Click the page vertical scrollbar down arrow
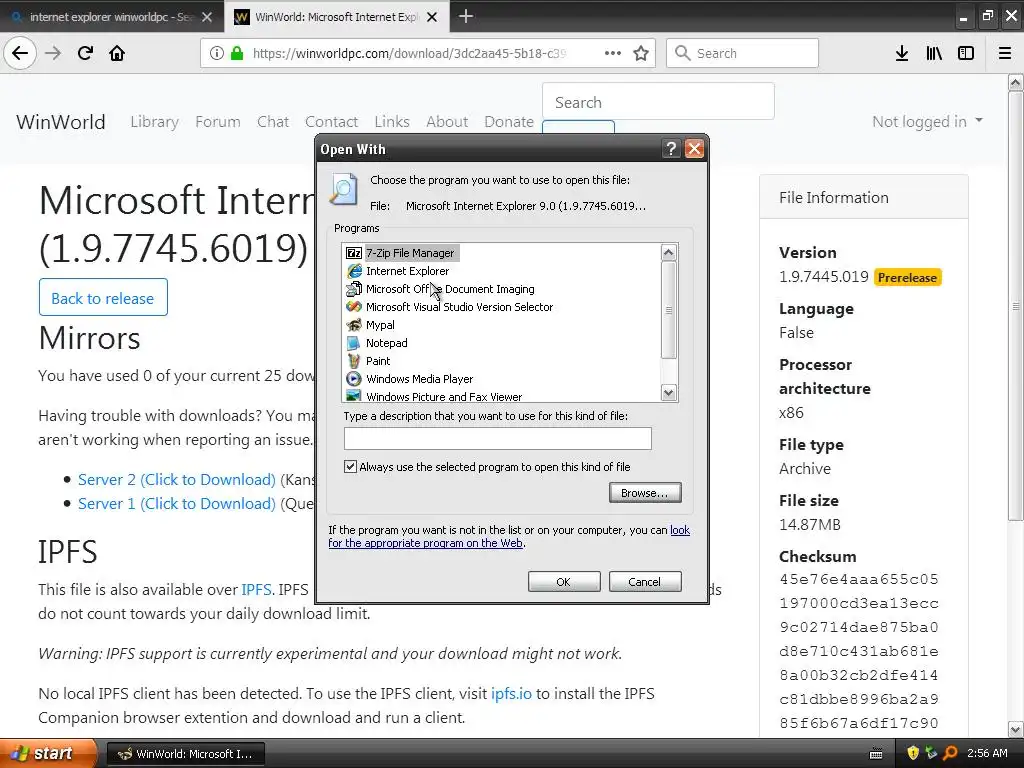The width and height of the screenshot is (1024, 768). 1016,729
